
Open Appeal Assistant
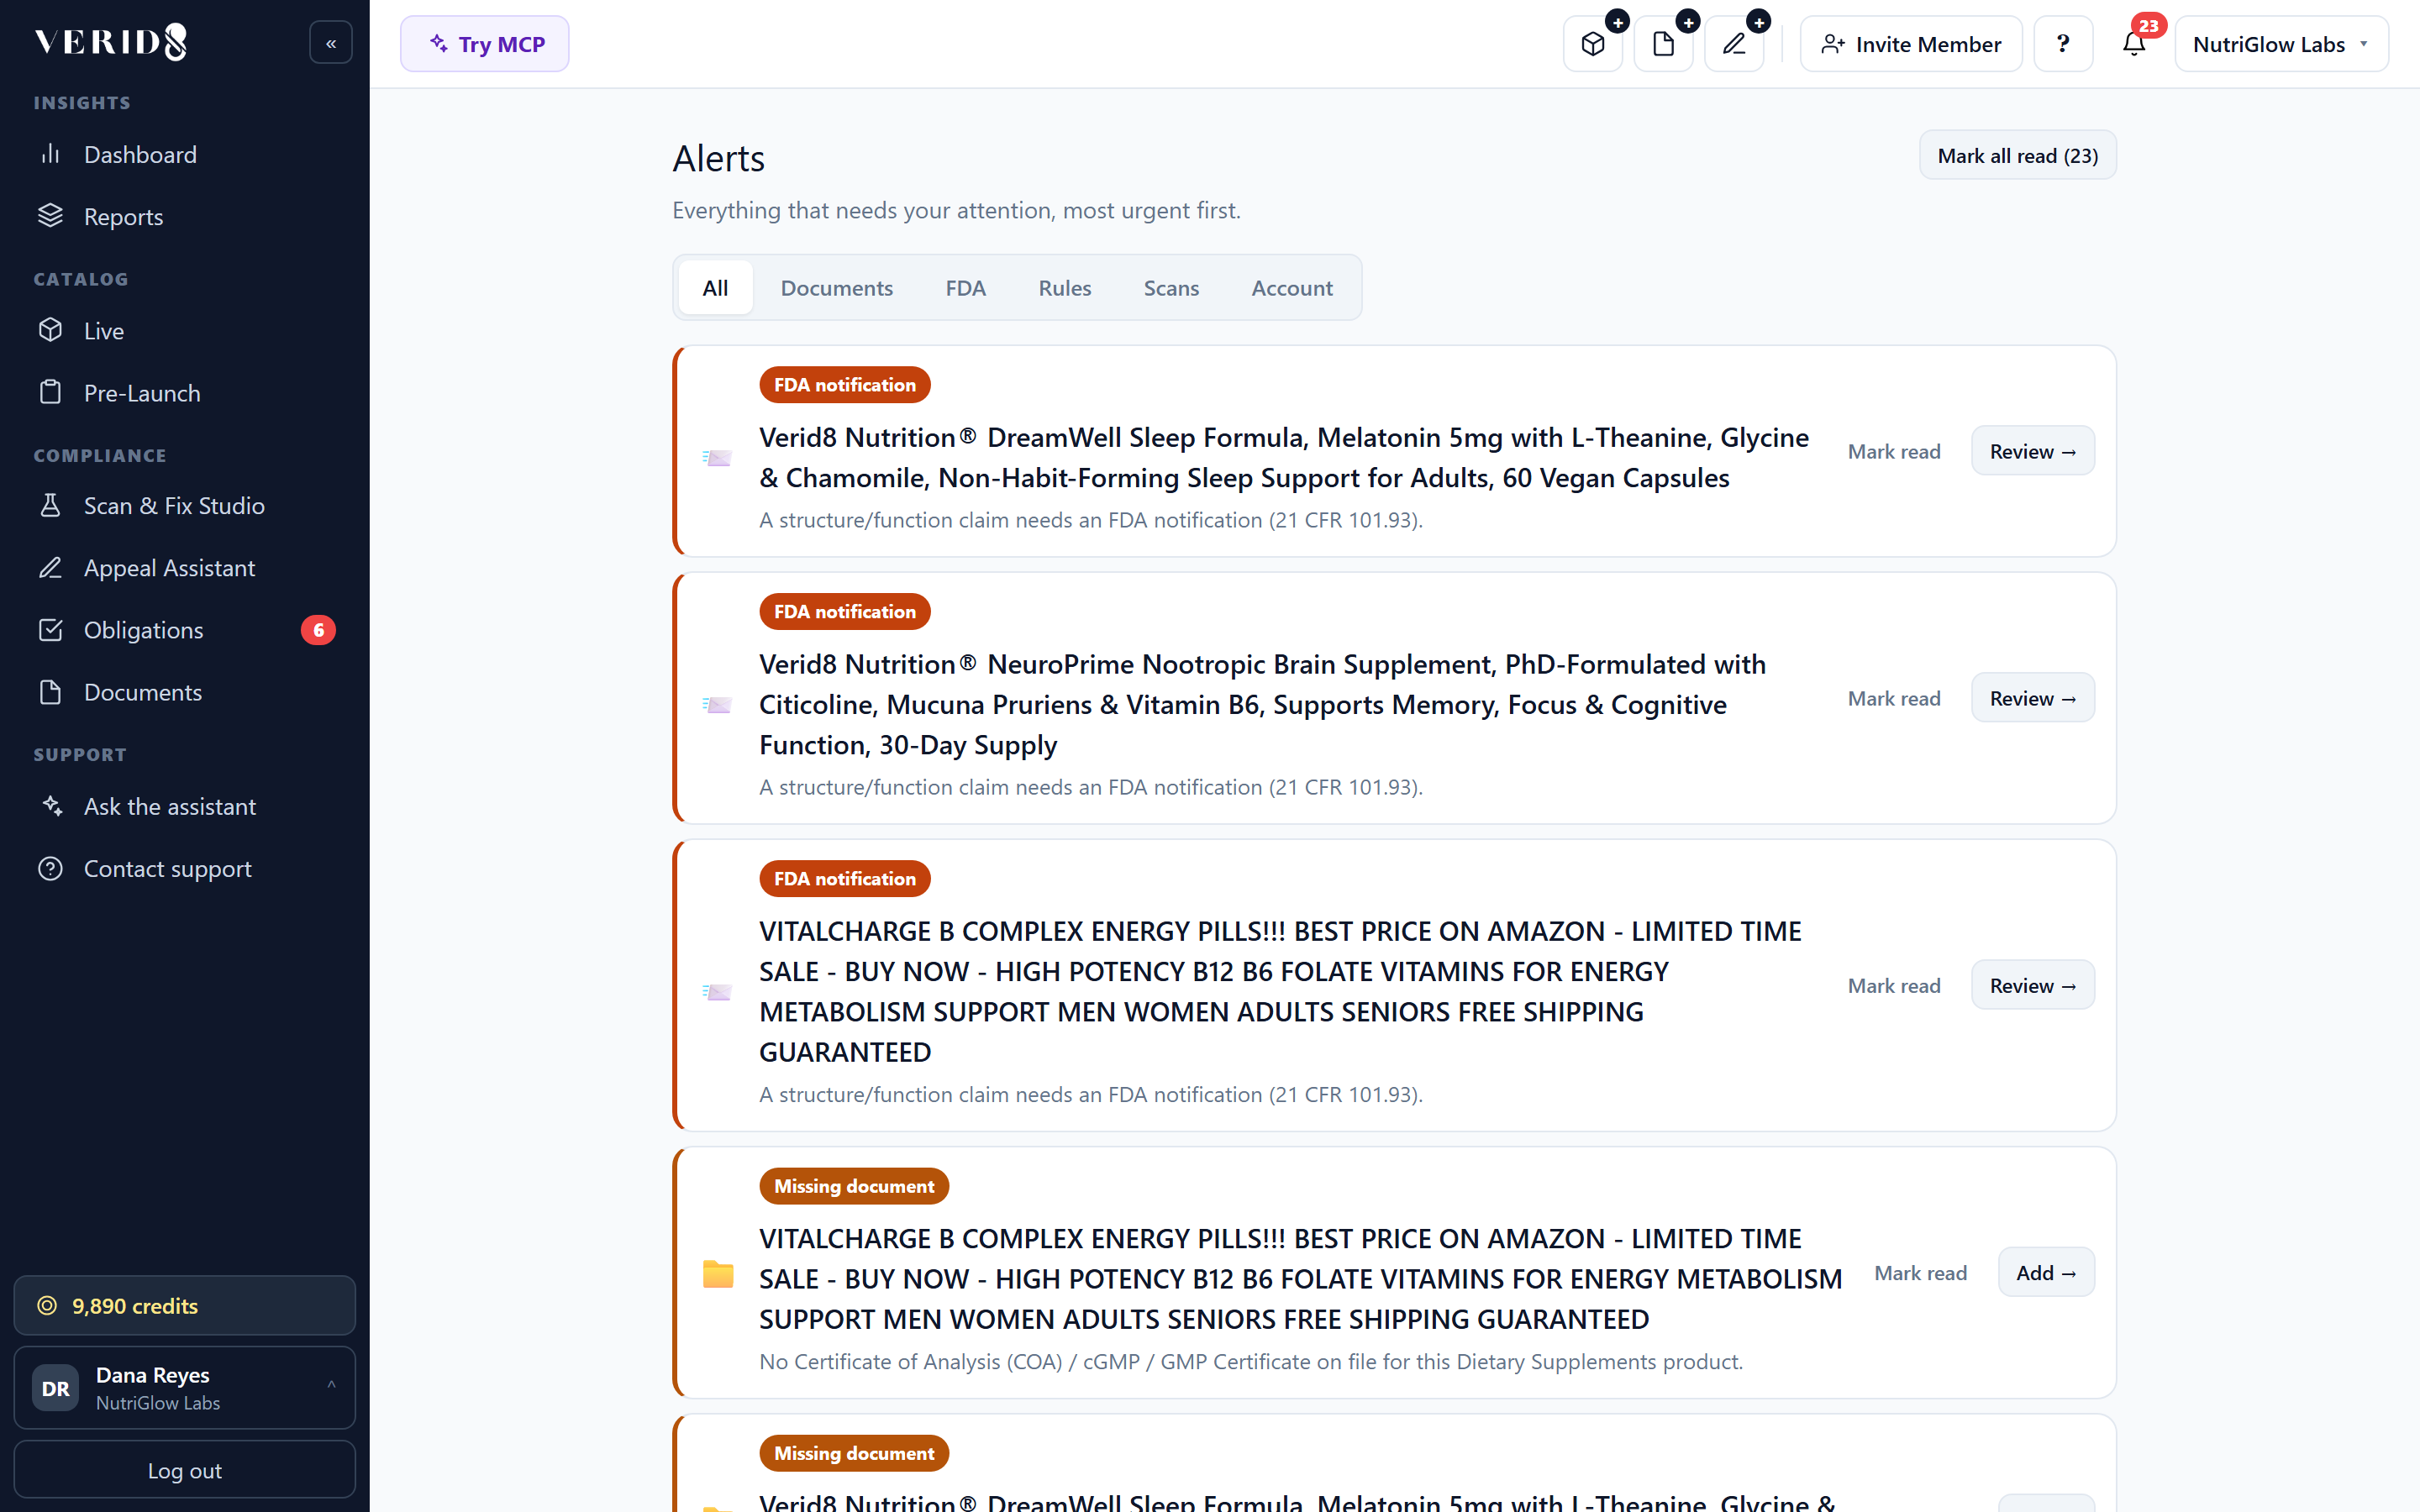click(x=185, y=568)
